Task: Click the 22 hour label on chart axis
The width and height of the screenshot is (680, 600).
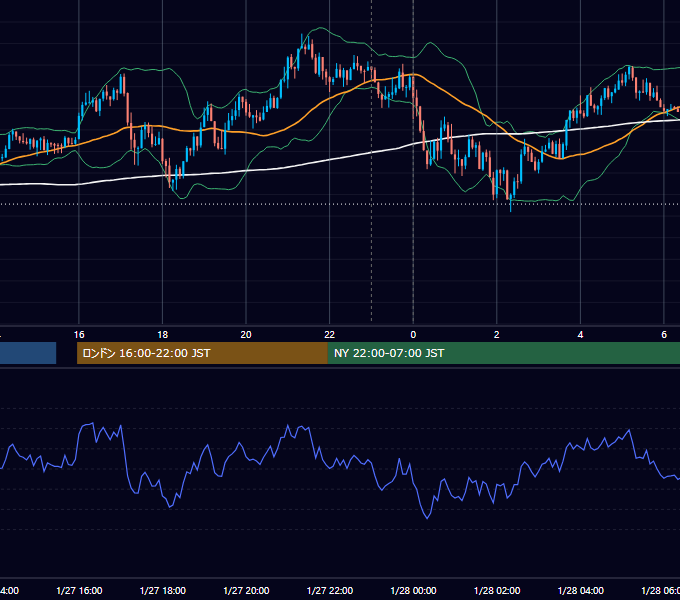Action: [330, 335]
